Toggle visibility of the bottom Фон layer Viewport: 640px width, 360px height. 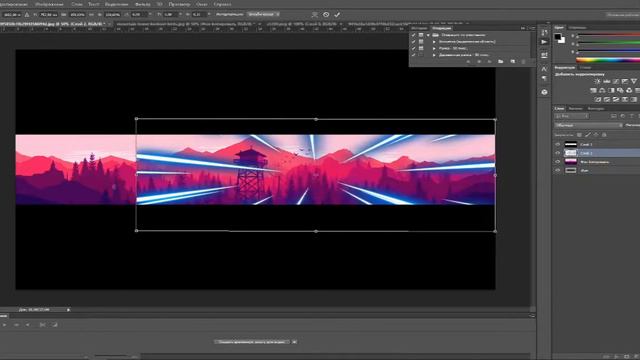click(558, 170)
